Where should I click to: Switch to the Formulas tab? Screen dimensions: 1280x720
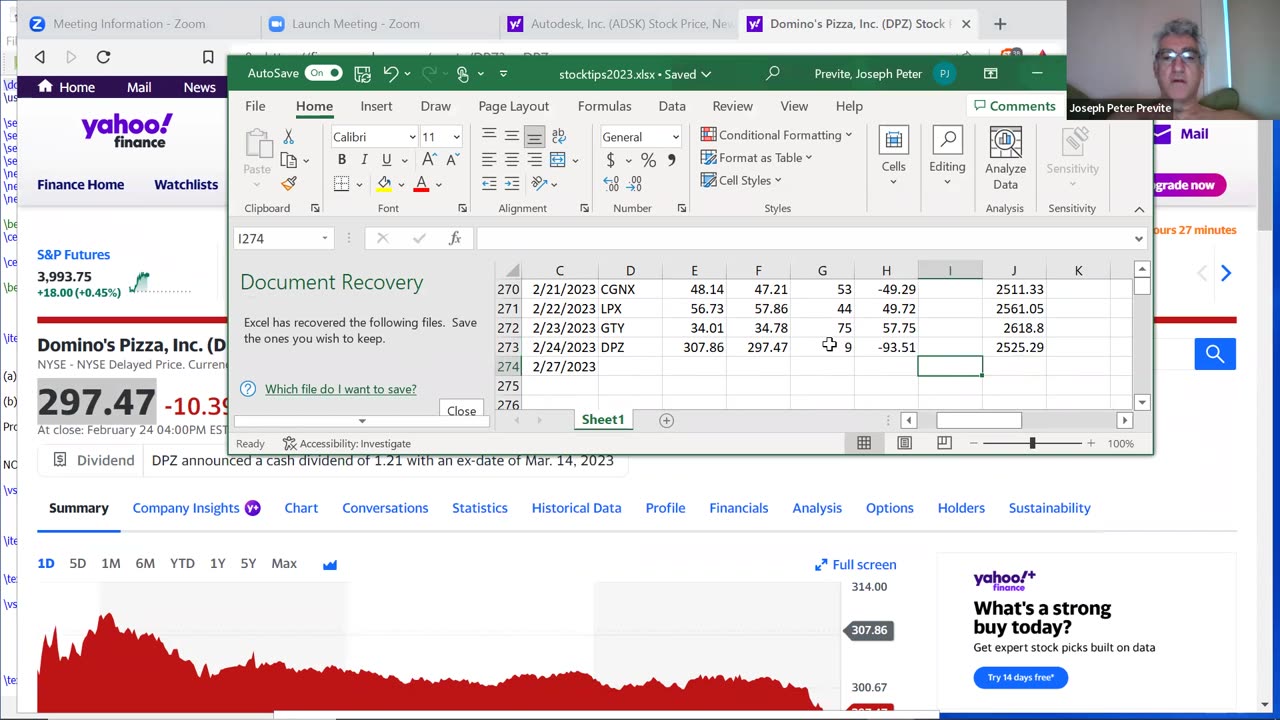[604, 106]
